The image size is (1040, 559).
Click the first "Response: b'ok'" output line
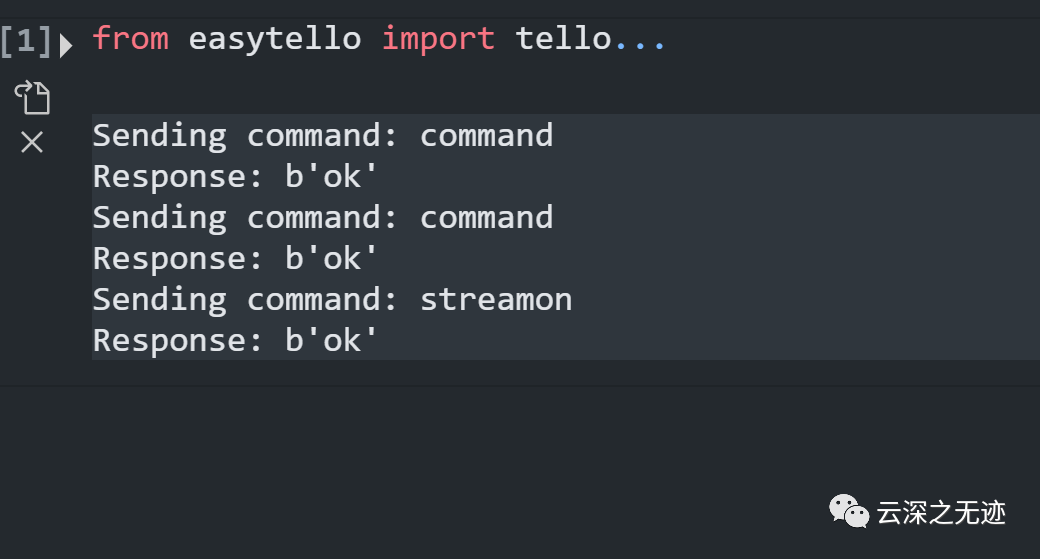click(236, 176)
